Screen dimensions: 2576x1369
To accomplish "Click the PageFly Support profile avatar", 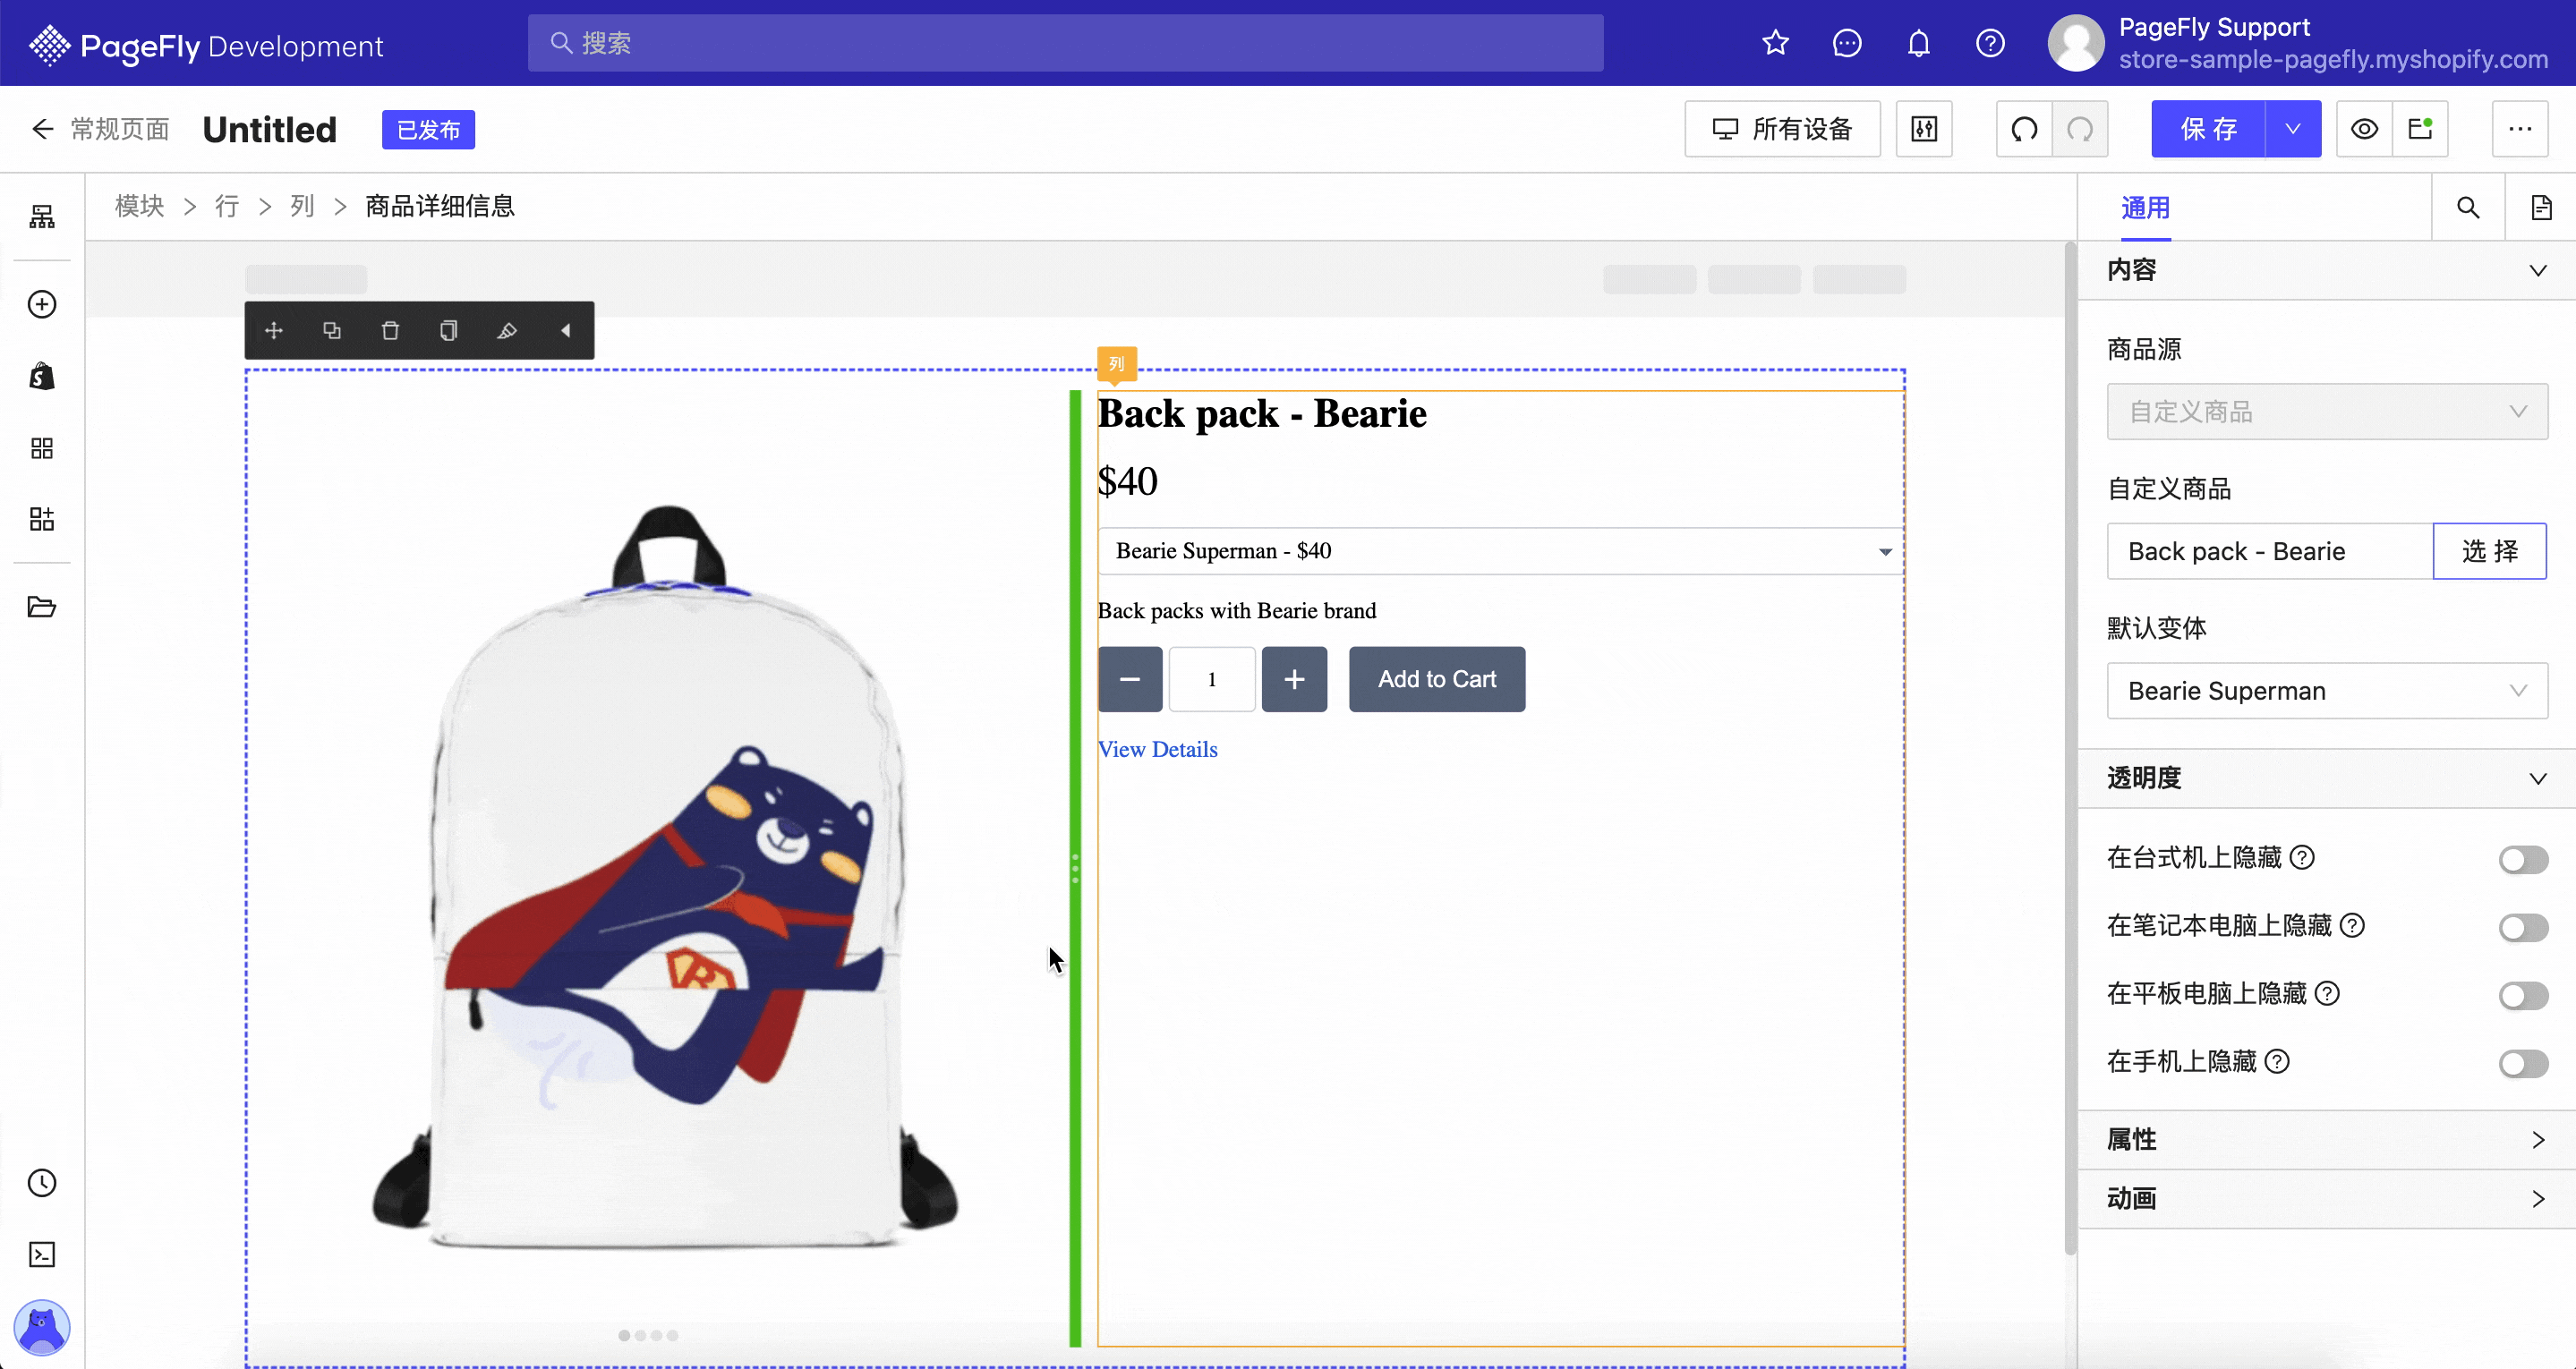I will 2076,43.
